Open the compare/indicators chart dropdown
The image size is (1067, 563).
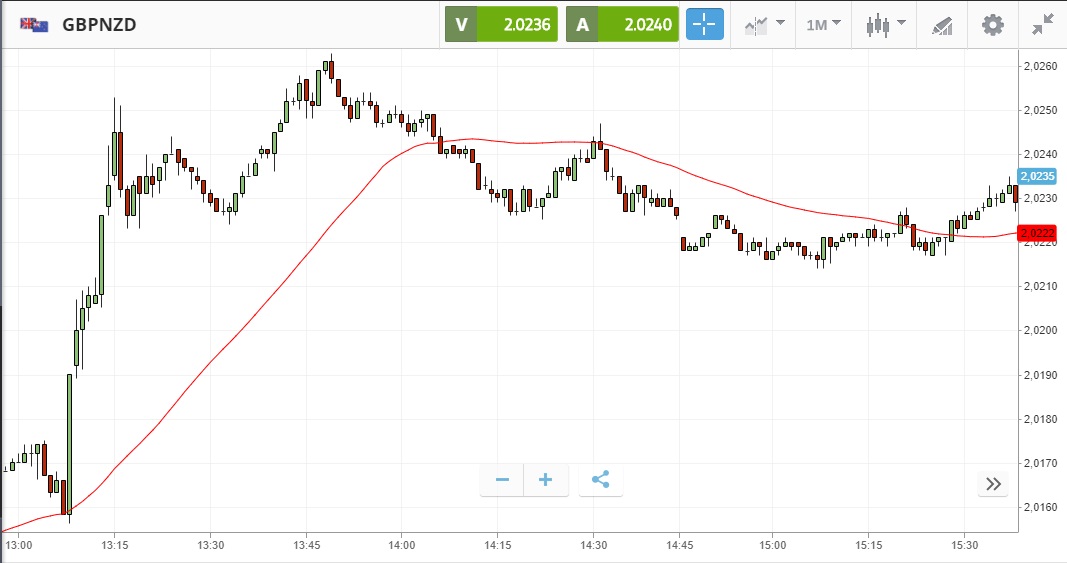pos(763,25)
